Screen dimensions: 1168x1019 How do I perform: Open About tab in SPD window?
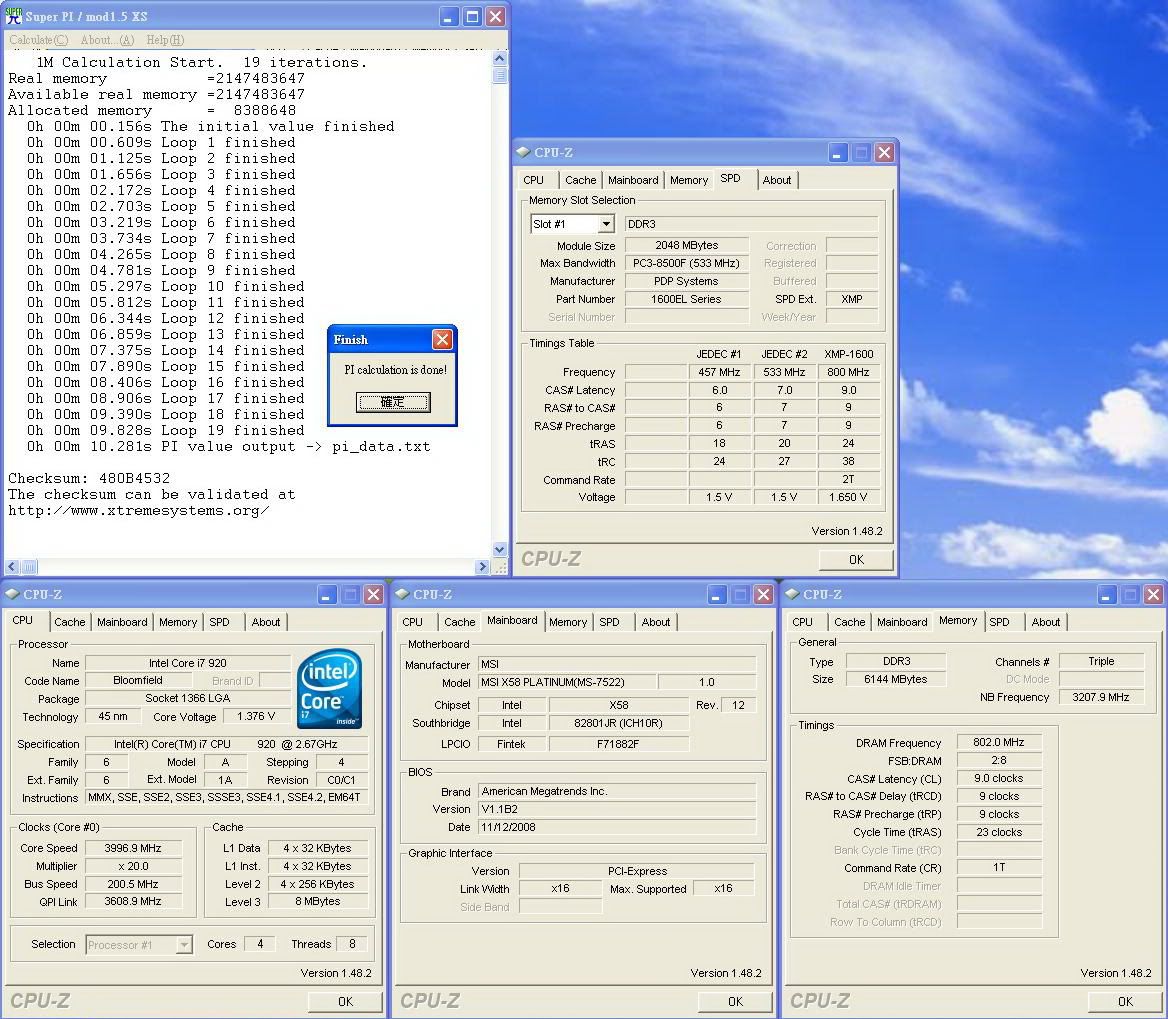pyautogui.click(x=777, y=180)
